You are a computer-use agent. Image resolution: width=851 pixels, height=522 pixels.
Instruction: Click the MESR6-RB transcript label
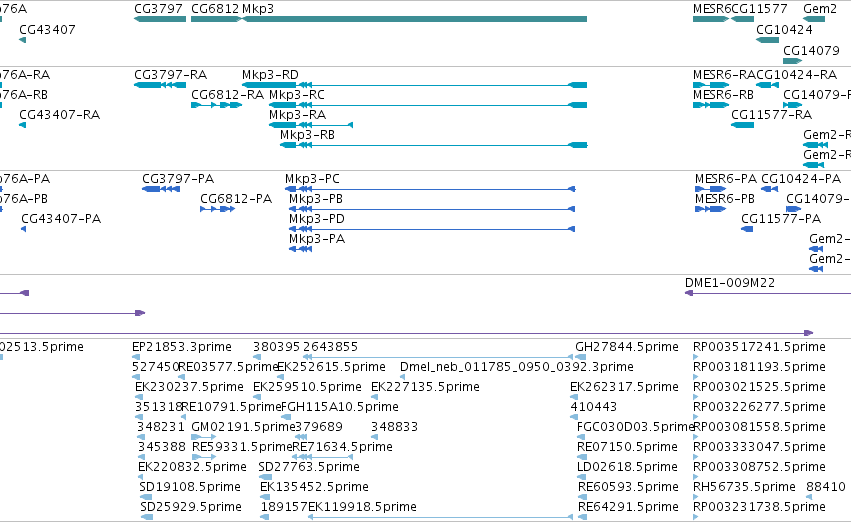coord(723,95)
